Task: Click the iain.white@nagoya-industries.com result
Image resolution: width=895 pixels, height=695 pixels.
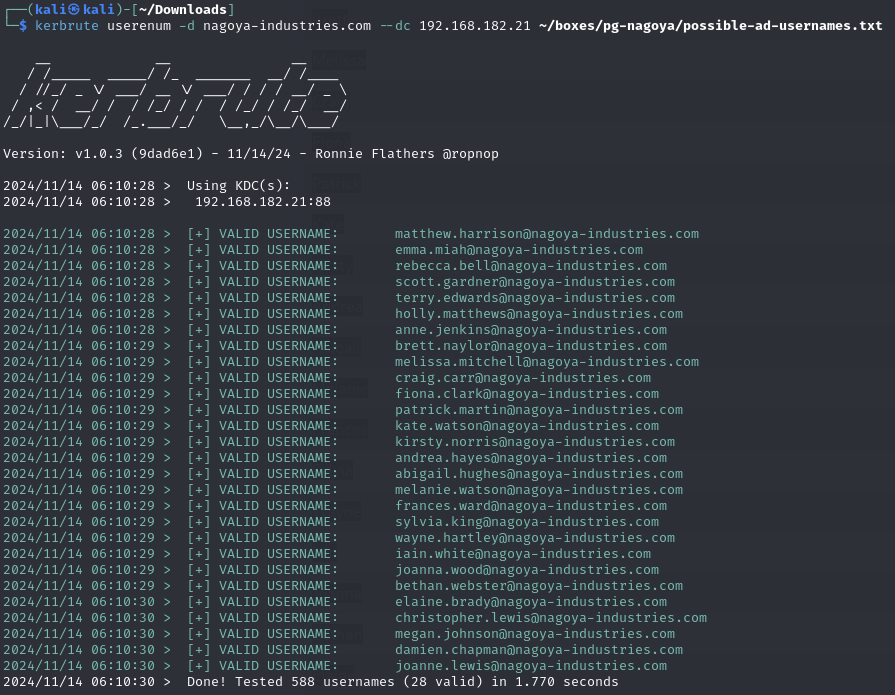Action: tap(522, 553)
